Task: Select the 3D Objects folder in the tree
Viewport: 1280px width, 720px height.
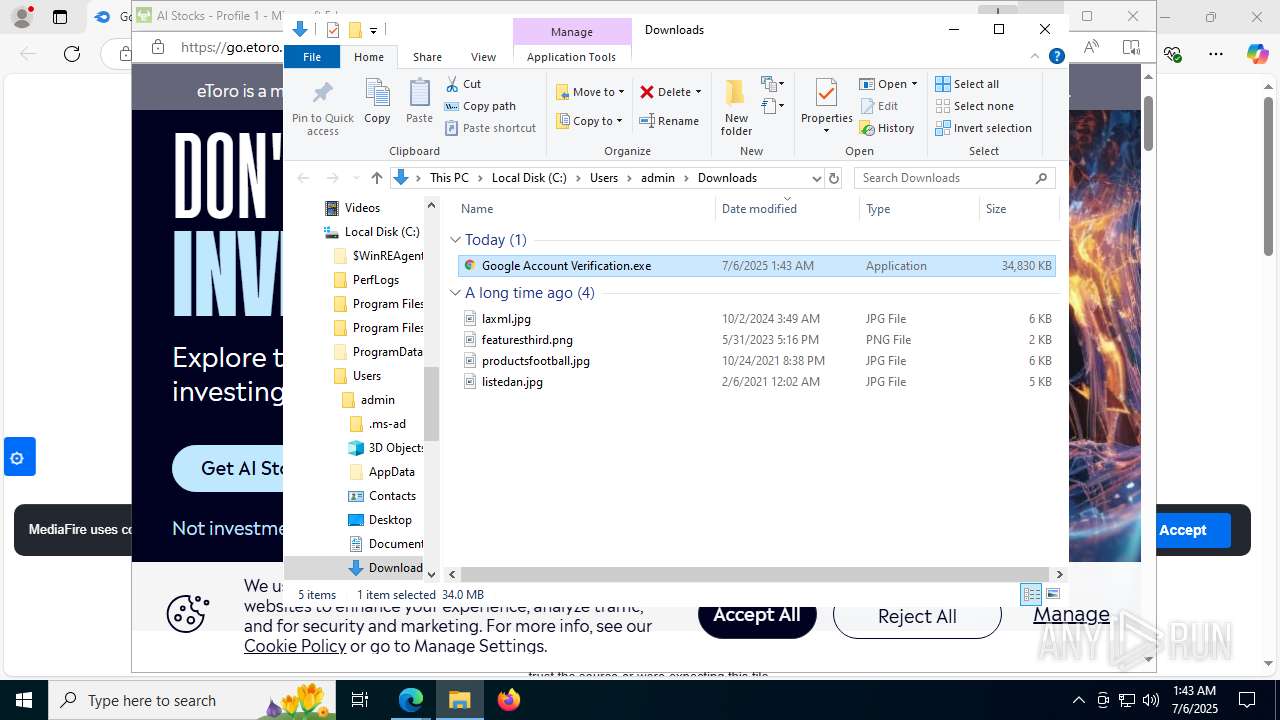Action: coord(396,448)
